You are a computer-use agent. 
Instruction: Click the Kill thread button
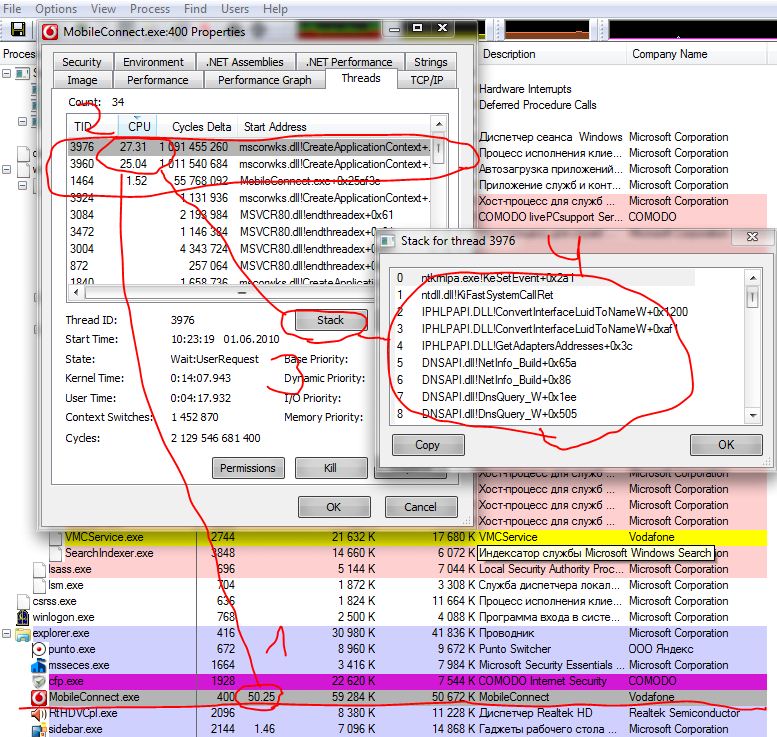331,468
